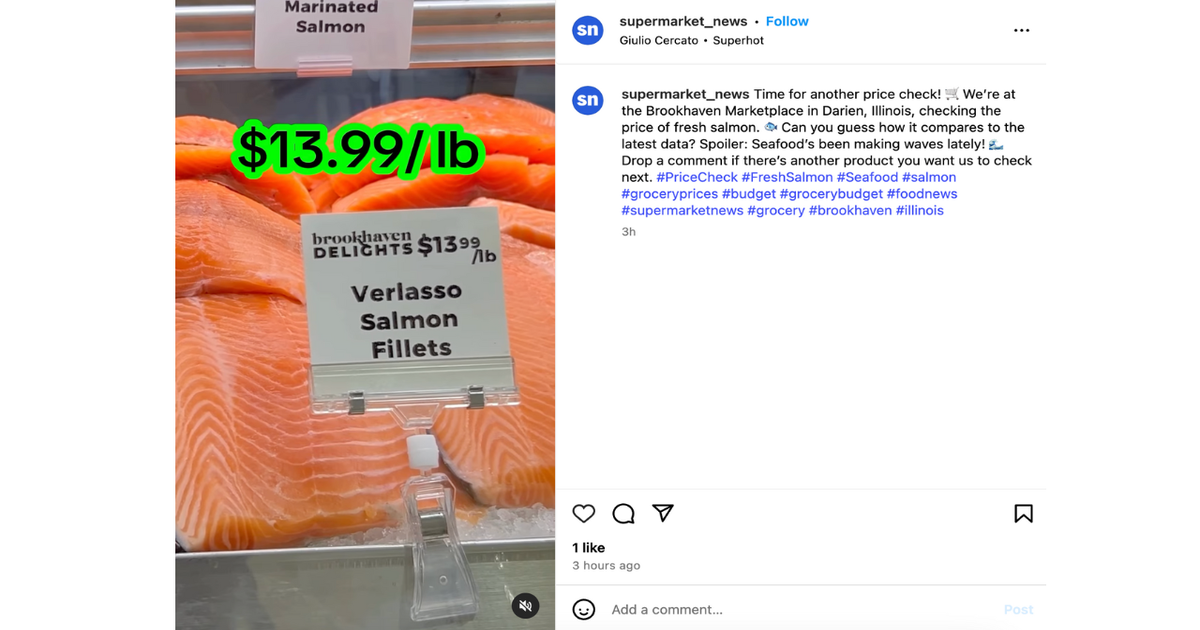Open comments via the speech bubble icon
The width and height of the screenshot is (1200, 630).
pyautogui.click(x=623, y=513)
